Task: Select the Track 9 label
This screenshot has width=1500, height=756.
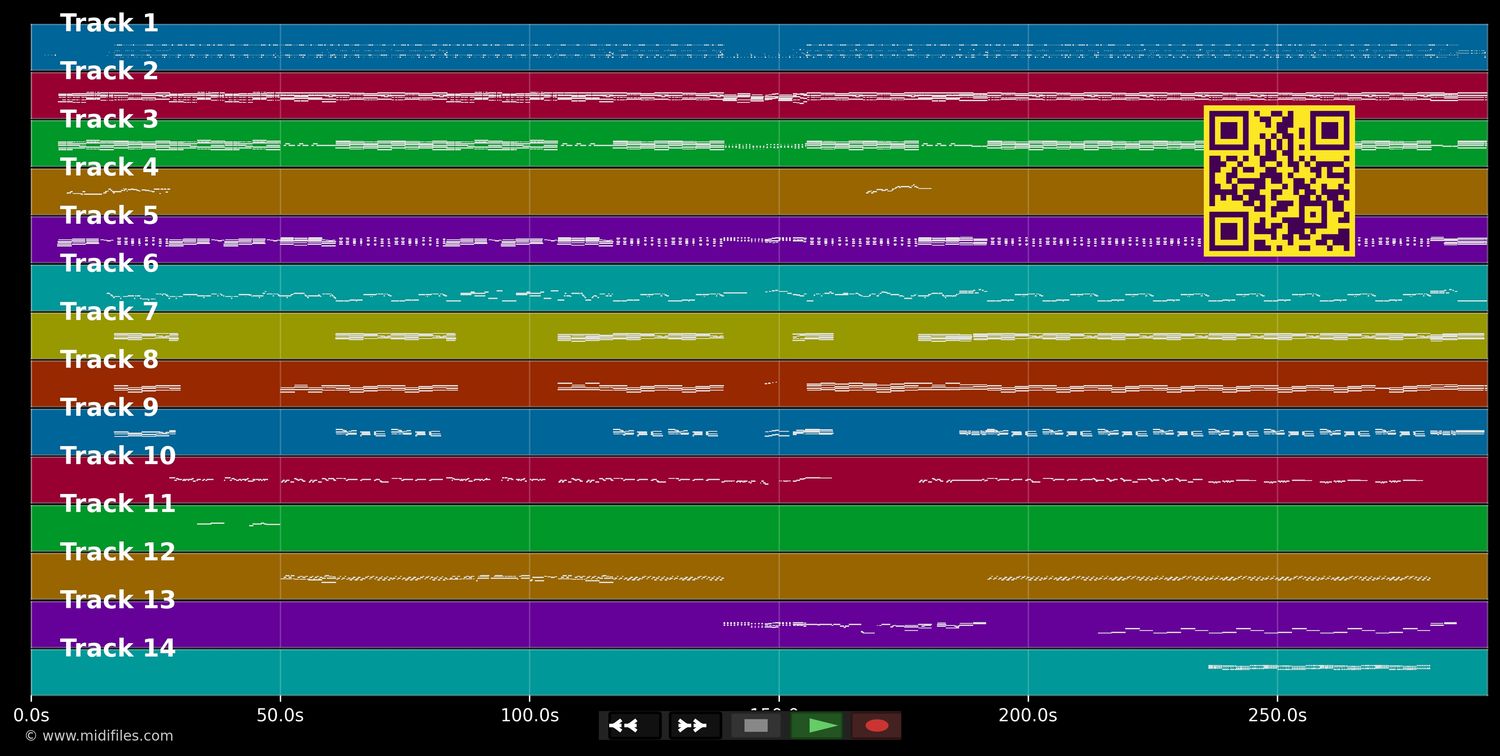Action: coord(109,407)
